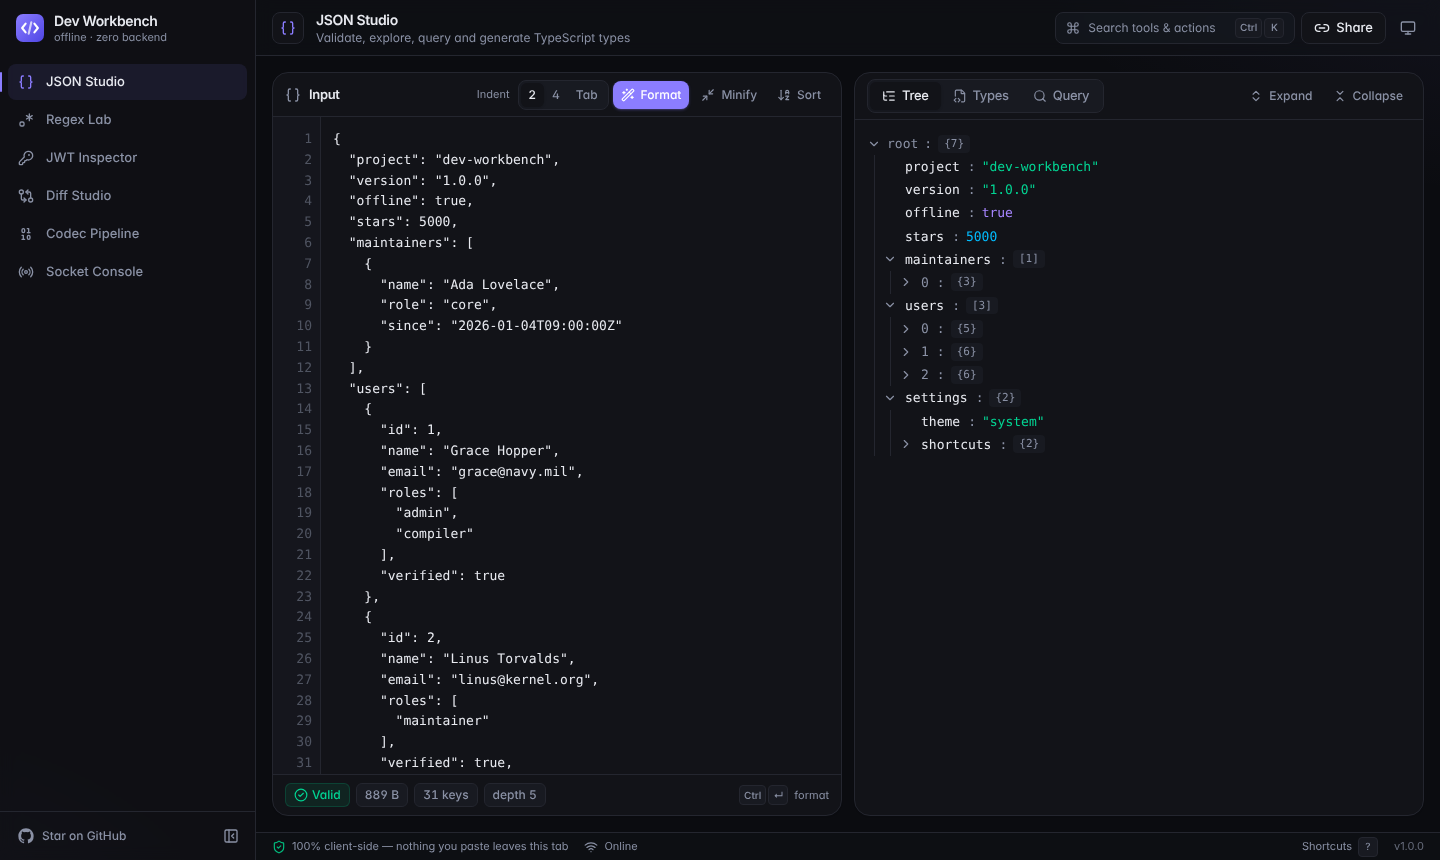
Task: Click the Dev Workbench logo icon
Action: [x=30, y=28]
